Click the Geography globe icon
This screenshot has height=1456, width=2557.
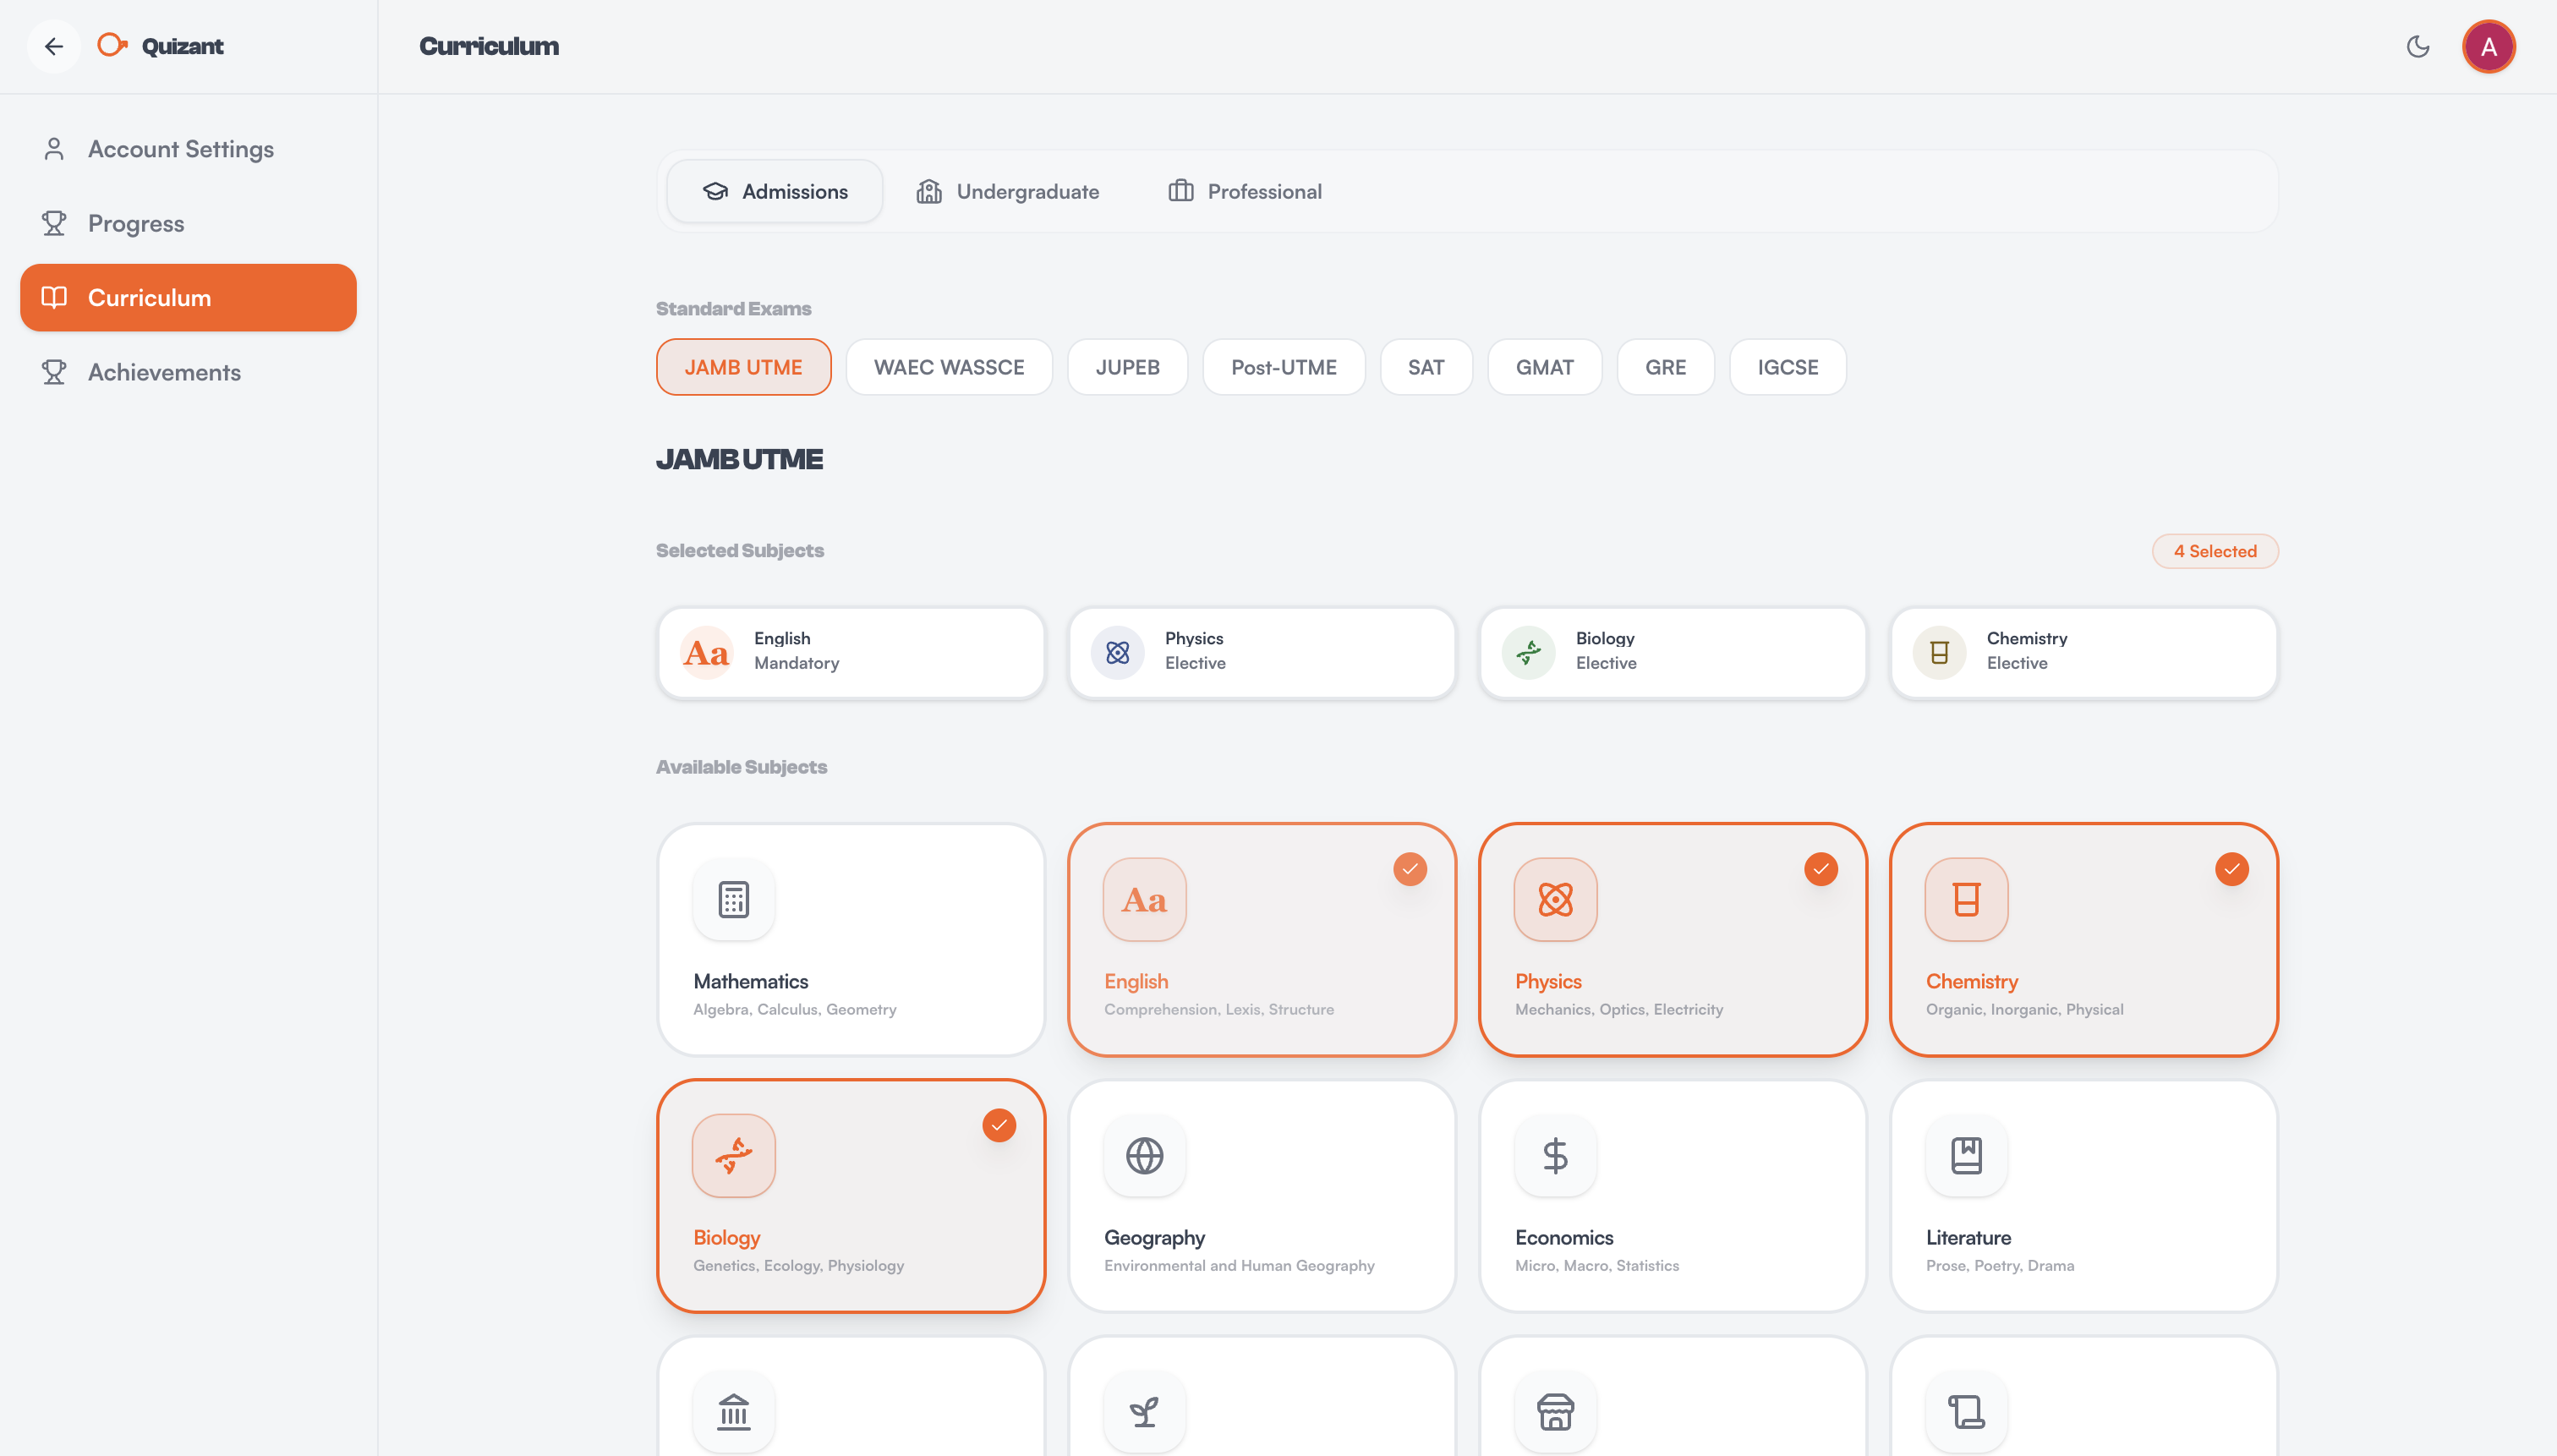pyautogui.click(x=1145, y=1156)
